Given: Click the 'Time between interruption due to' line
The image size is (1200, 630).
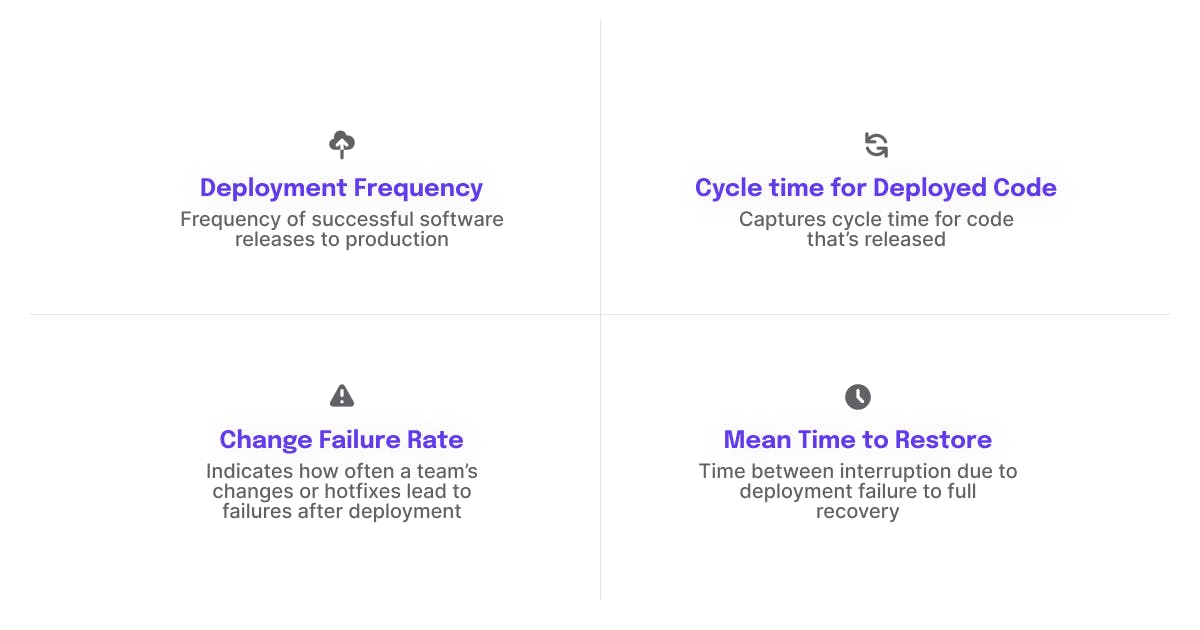Looking at the screenshot, I should (857, 471).
